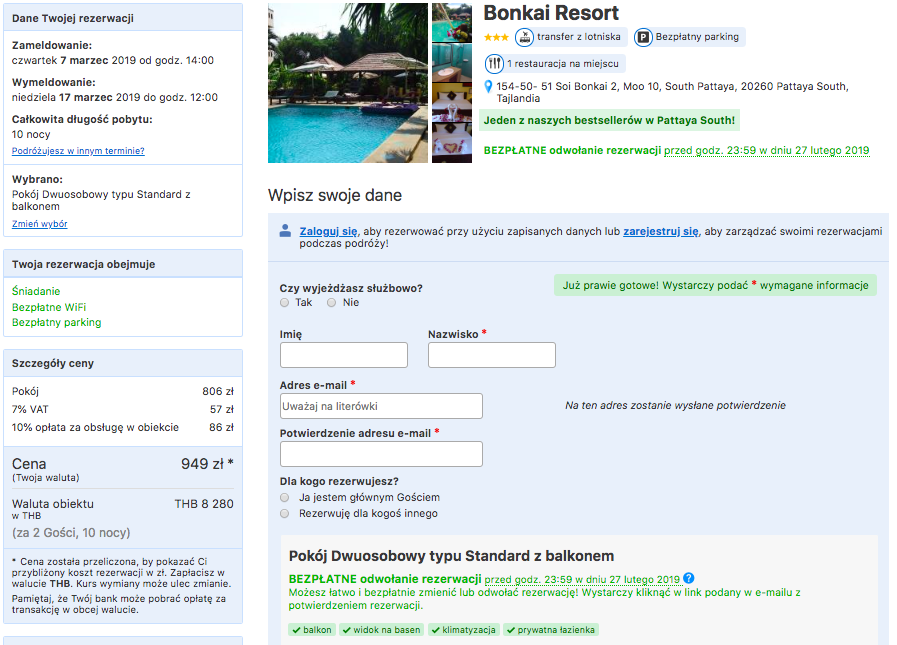Click the balkon checkmark tag
The width and height of the screenshot is (897, 645).
312,630
